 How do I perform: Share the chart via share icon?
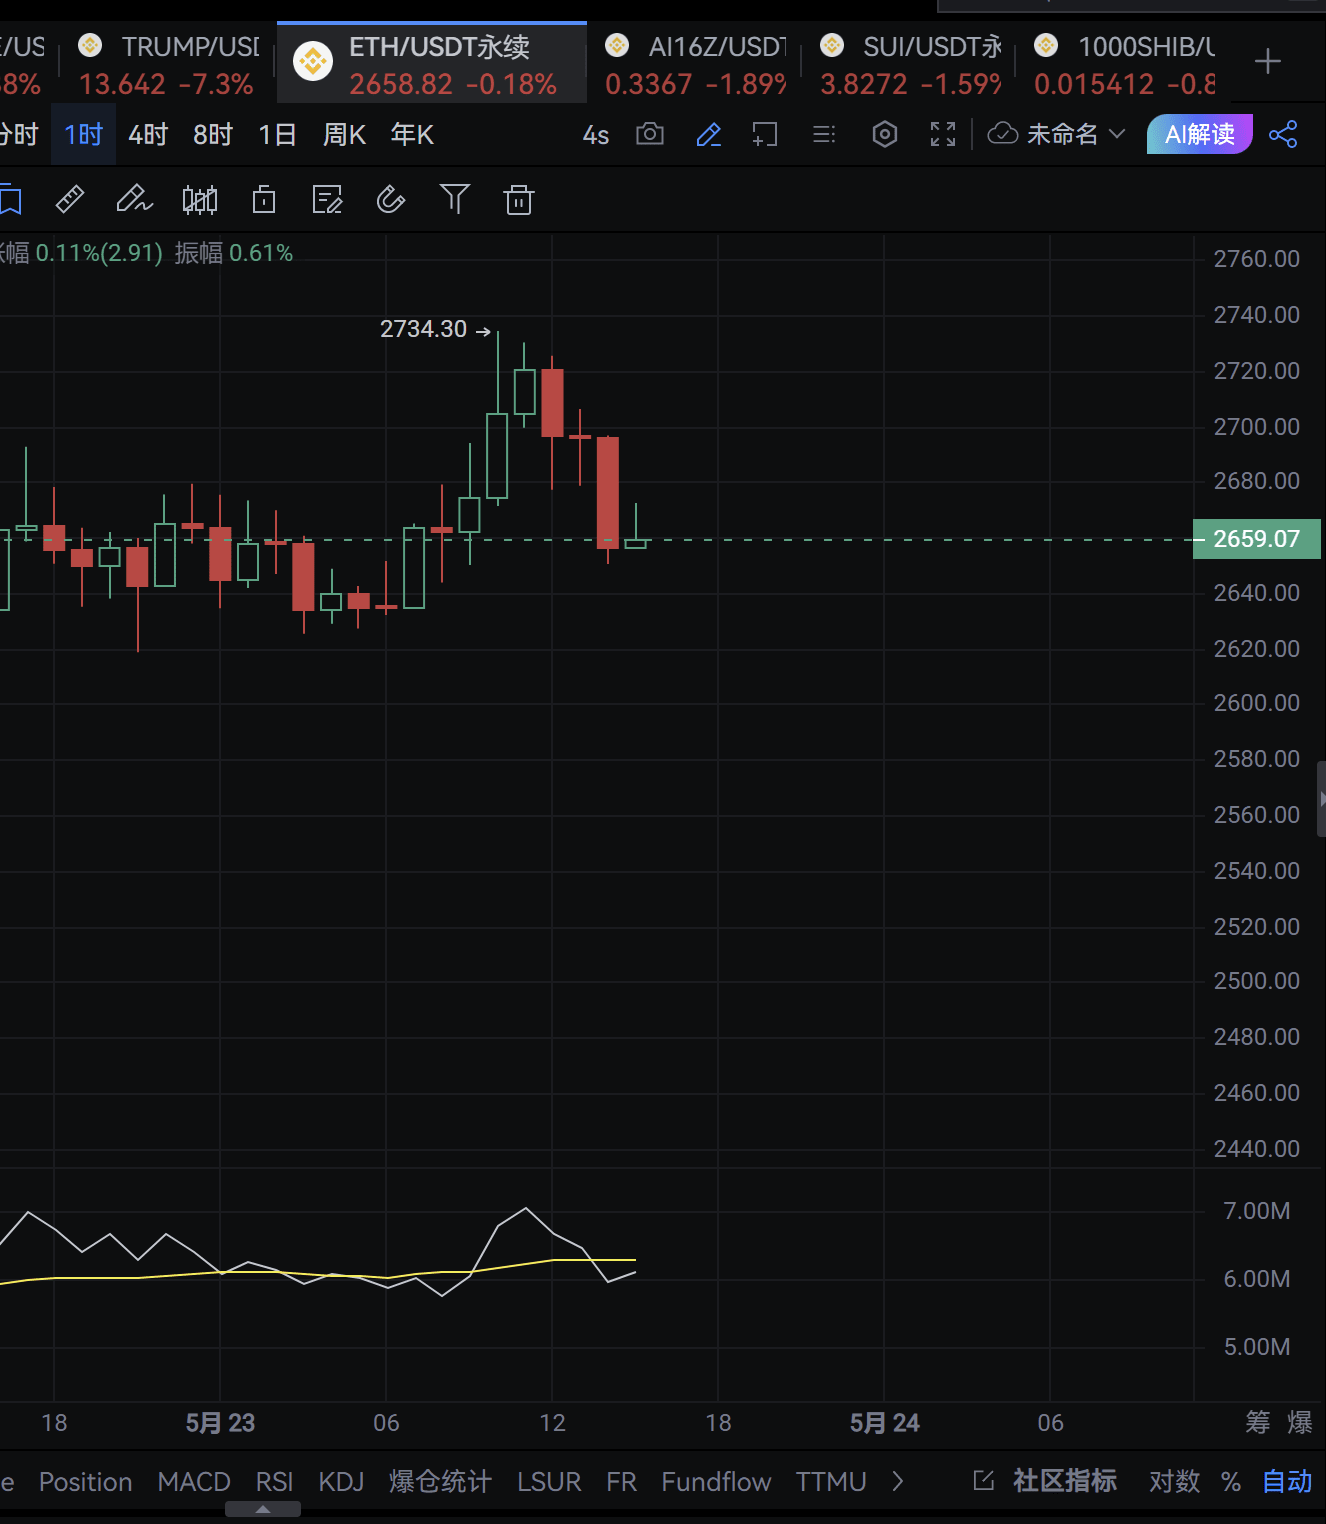click(x=1283, y=134)
